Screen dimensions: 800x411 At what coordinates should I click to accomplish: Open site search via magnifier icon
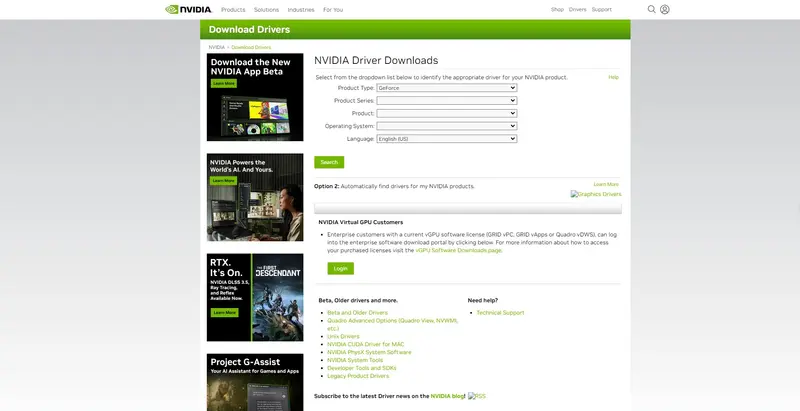click(x=652, y=9)
